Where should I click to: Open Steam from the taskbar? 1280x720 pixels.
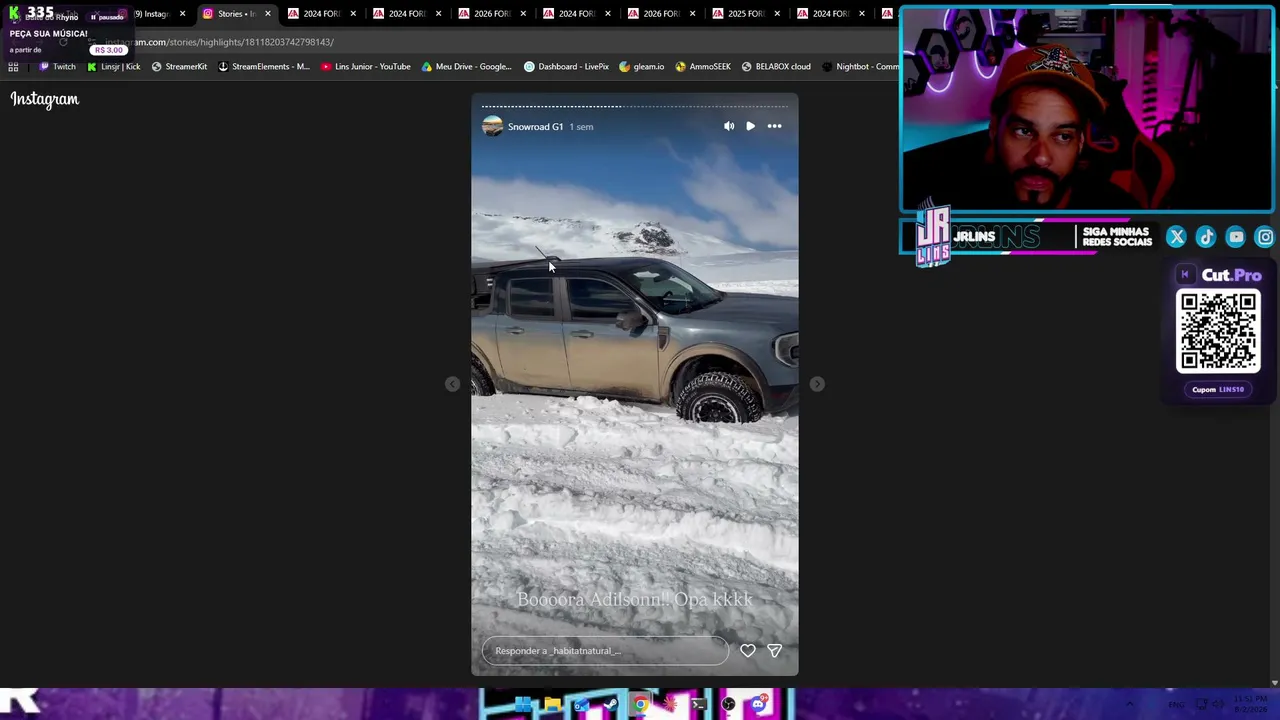[x=610, y=705]
